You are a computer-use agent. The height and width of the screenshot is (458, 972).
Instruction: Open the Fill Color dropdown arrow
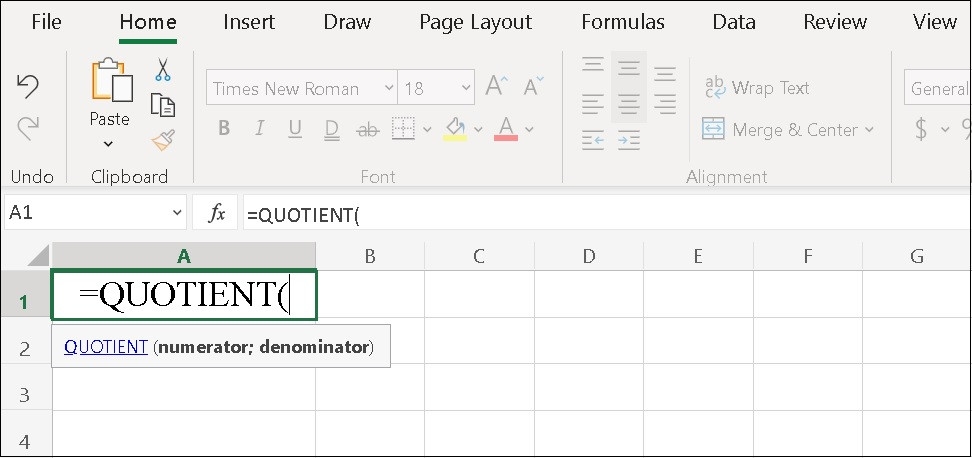(478, 130)
